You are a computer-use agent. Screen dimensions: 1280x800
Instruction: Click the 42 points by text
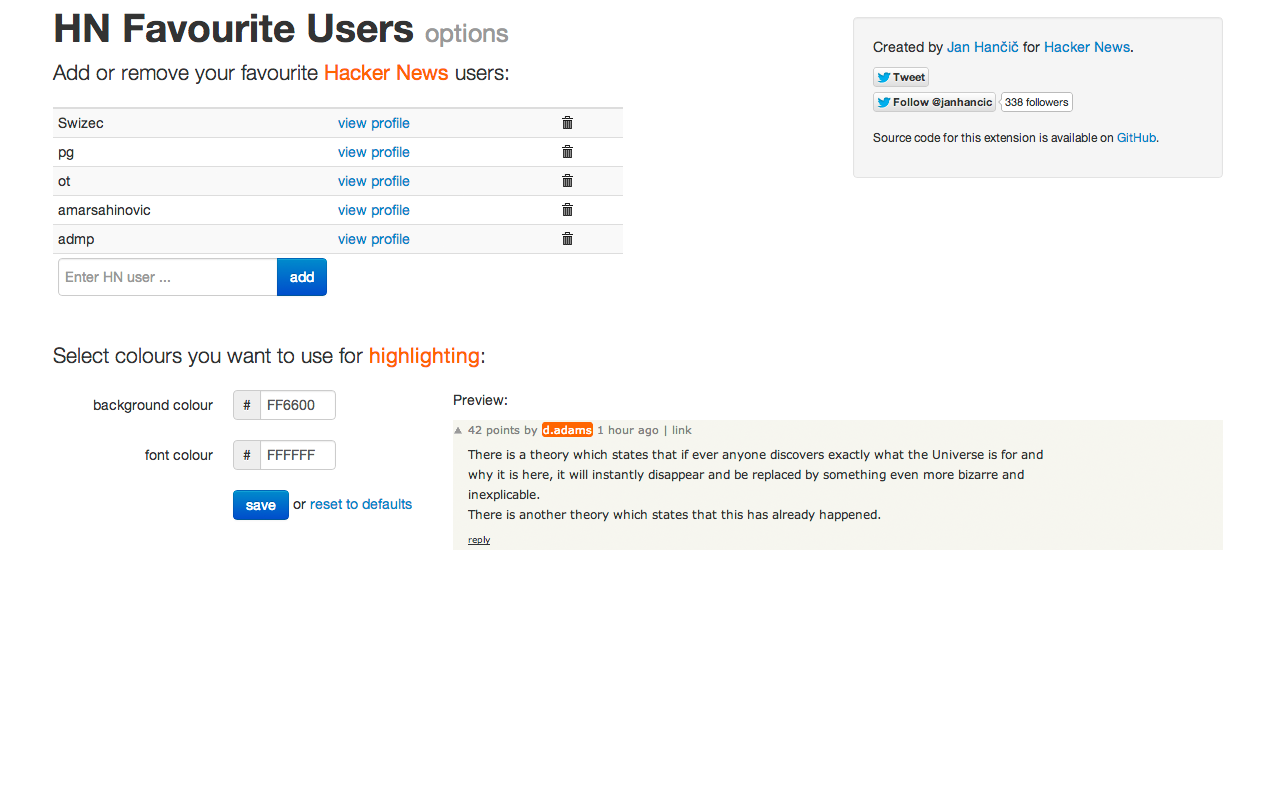point(503,430)
